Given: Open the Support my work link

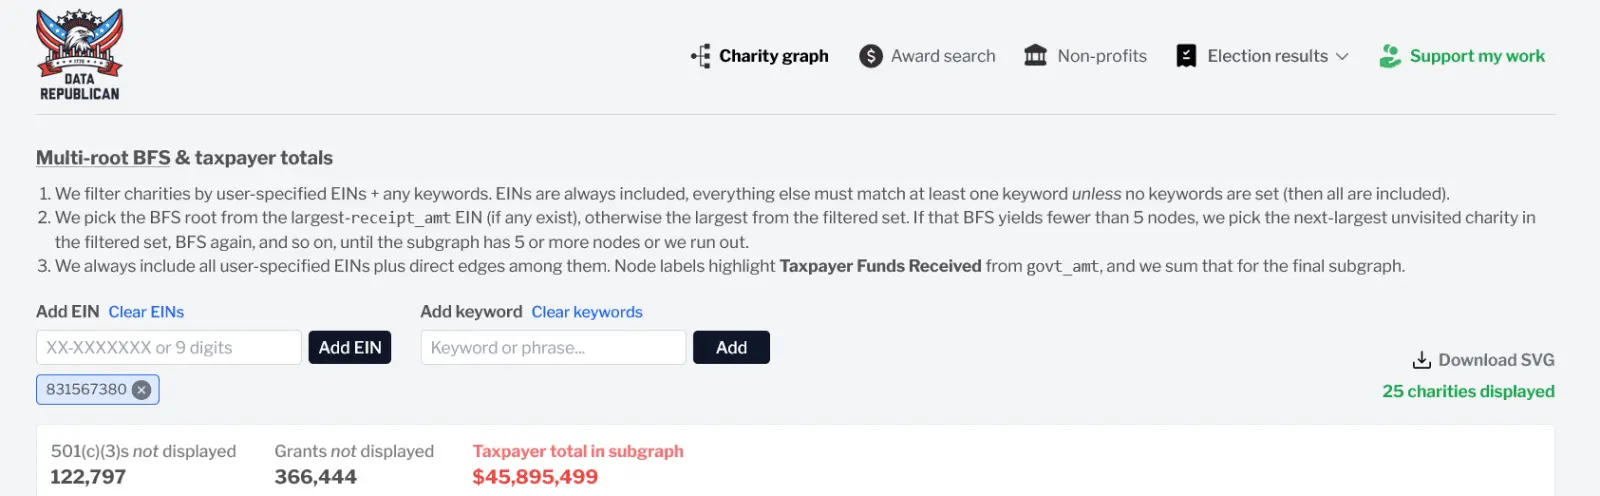Looking at the screenshot, I should tap(1477, 56).
